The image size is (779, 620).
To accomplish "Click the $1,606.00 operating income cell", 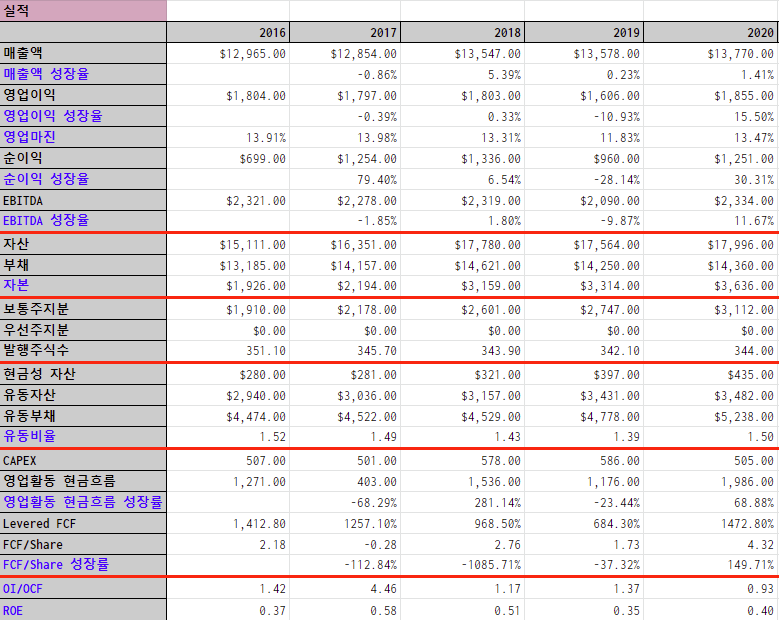I will click(x=584, y=95).
